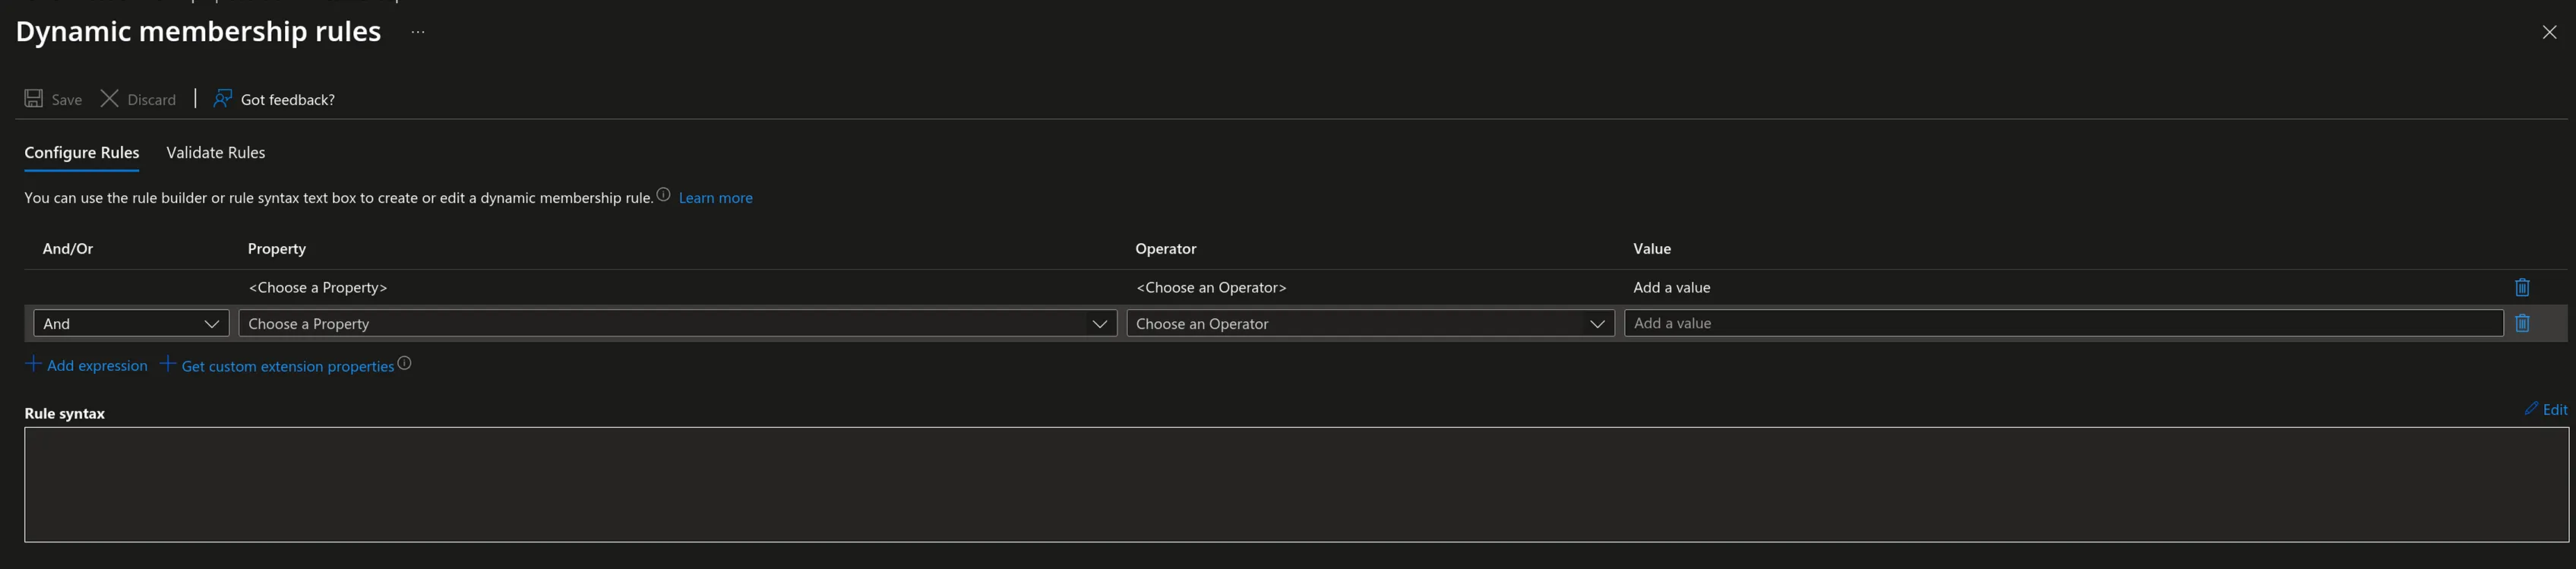Screen dimensions: 2576x569
Task: Click Get custom extension properties link
Action: [x=287, y=366]
